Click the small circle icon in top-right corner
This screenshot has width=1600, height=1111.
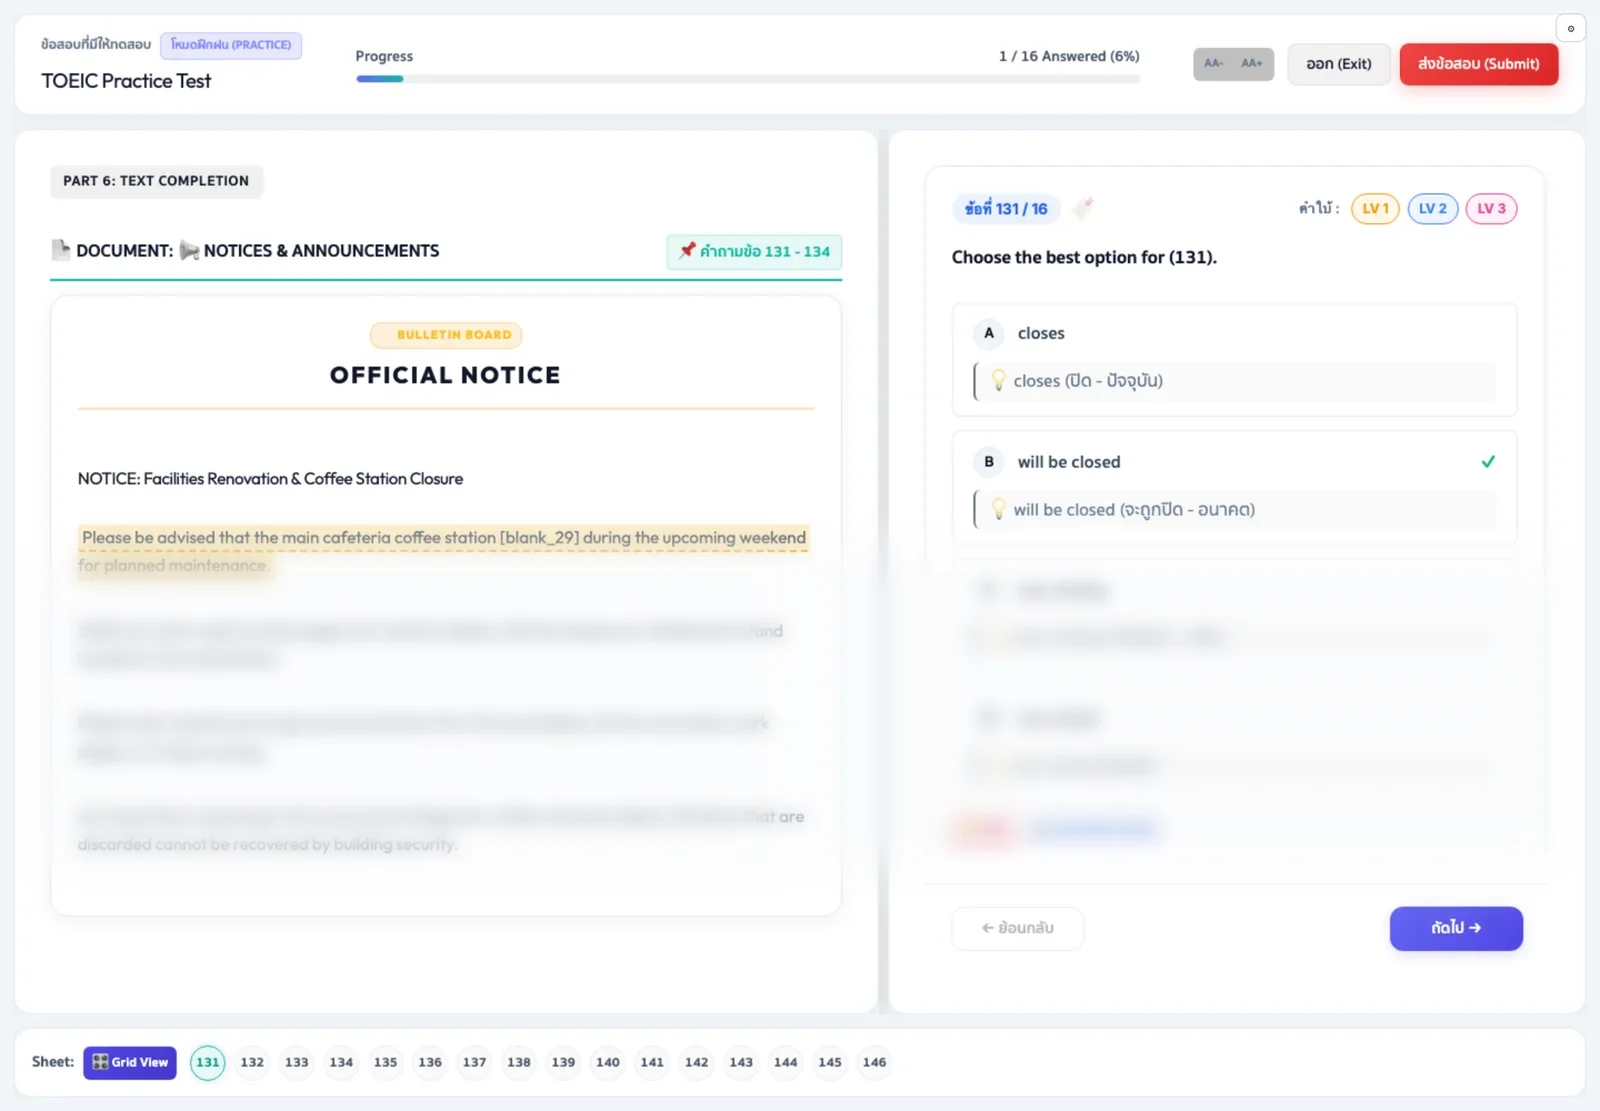point(1570,28)
